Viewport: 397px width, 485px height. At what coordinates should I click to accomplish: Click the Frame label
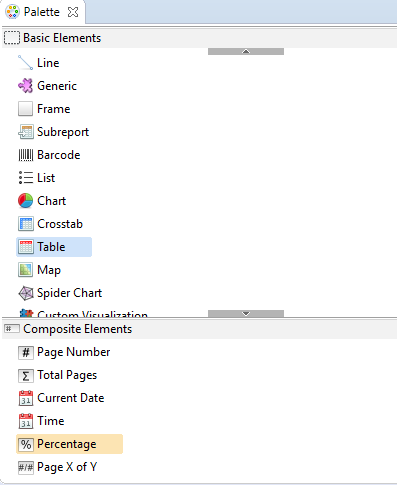(53, 109)
